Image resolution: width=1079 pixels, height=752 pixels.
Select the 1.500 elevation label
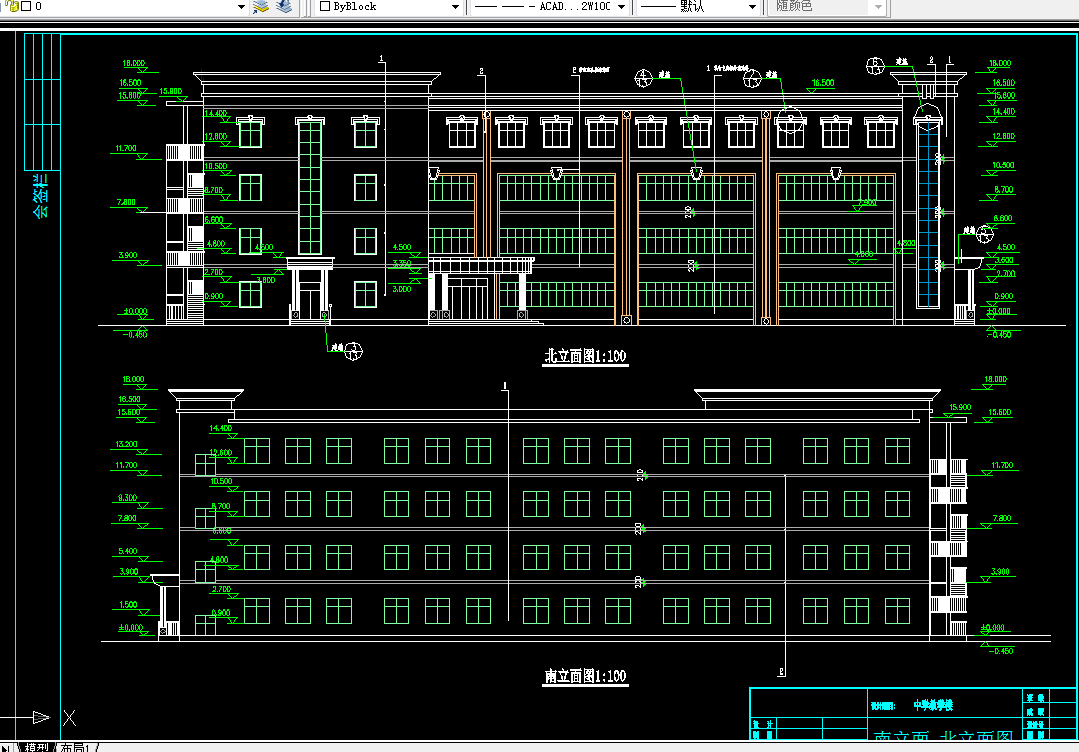128,605
